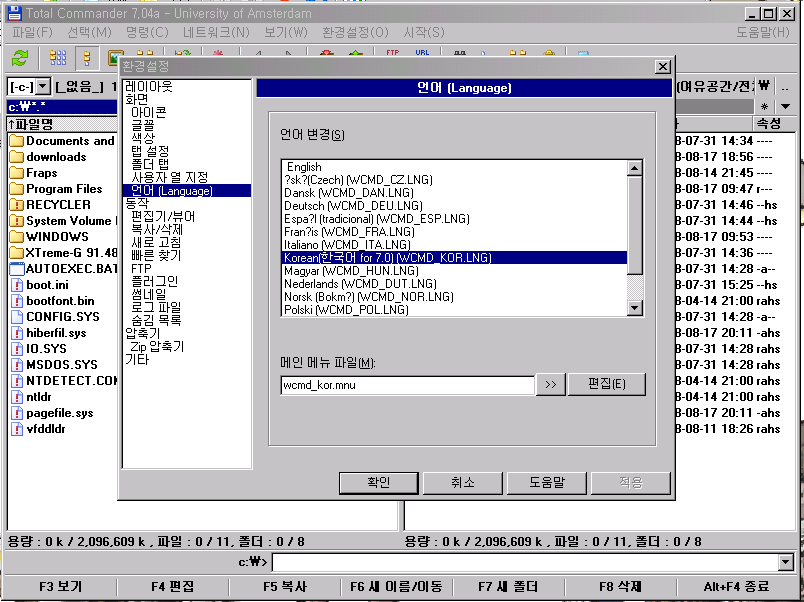Click the Total Commander floppy title icon
The image size is (804, 602).
point(14,13)
